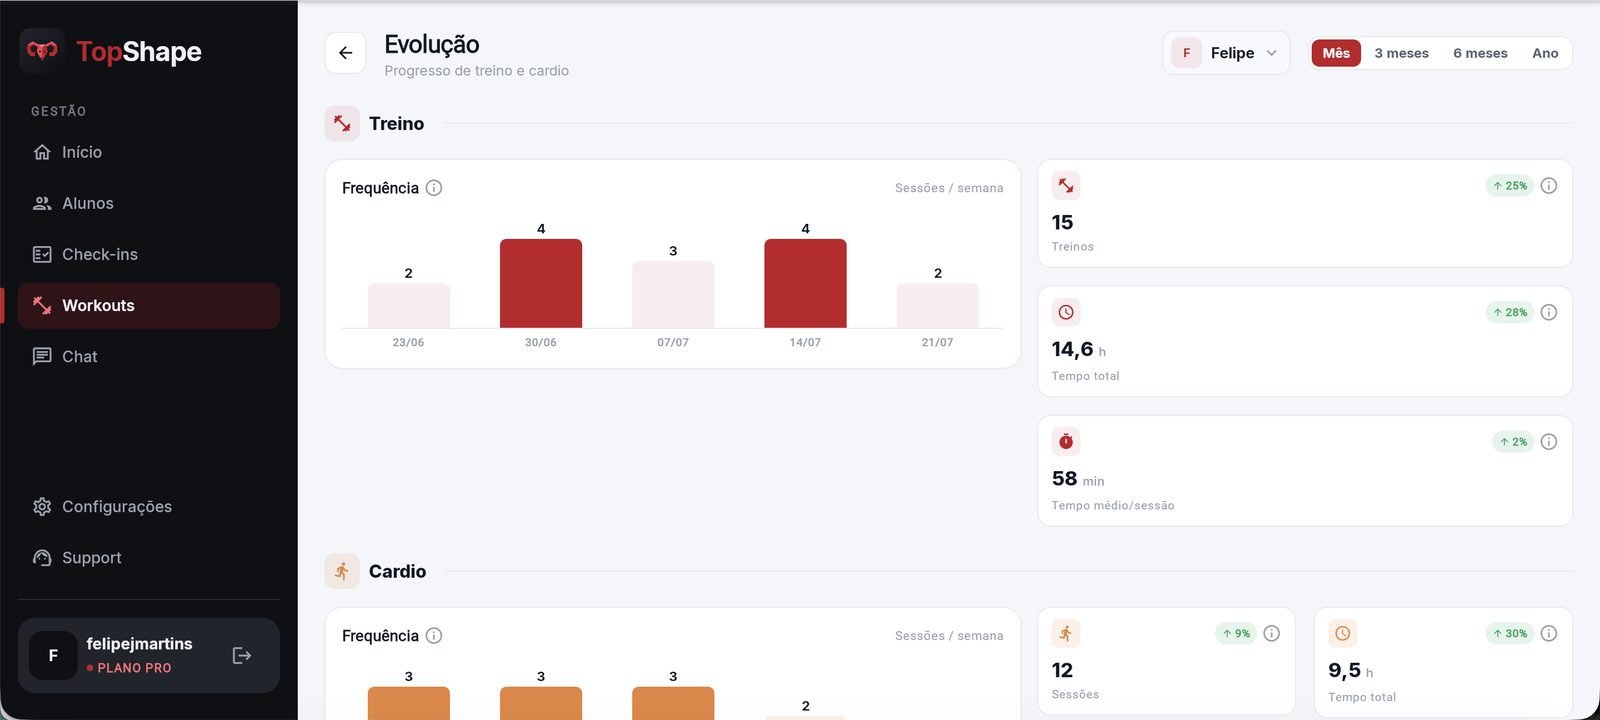The height and width of the screenshot is (720, 1600).
Task: Open Configurações settings page
Action: (x=149, y=506)
